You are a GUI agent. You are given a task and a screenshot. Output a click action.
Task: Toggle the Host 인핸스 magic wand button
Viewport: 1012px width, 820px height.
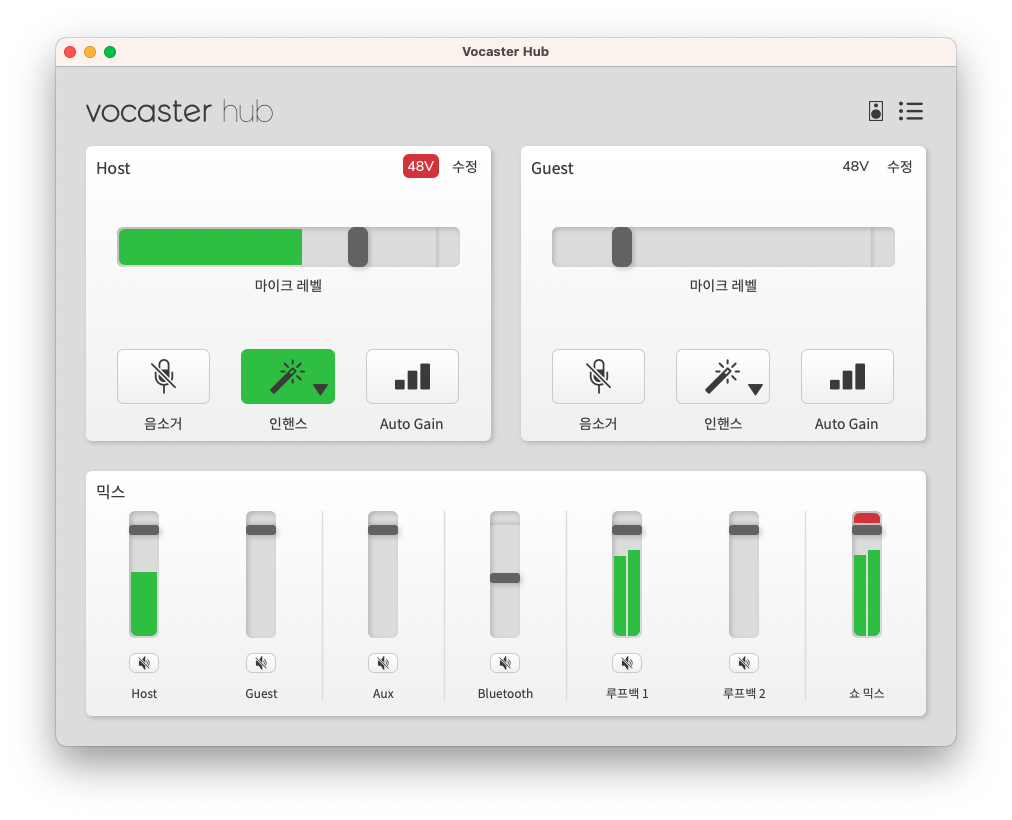pyautogui.click(x=286, y=377)
